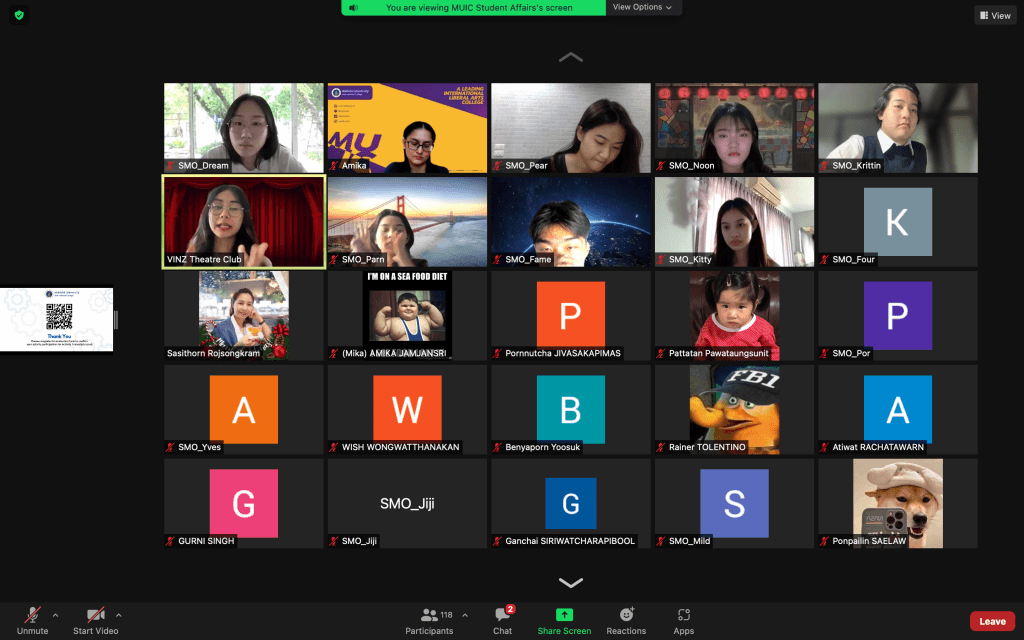The height and width of the screenshot is (640, 1024).
Task: Expand video options arrow next to Start Video
Action: coord(119,615)
